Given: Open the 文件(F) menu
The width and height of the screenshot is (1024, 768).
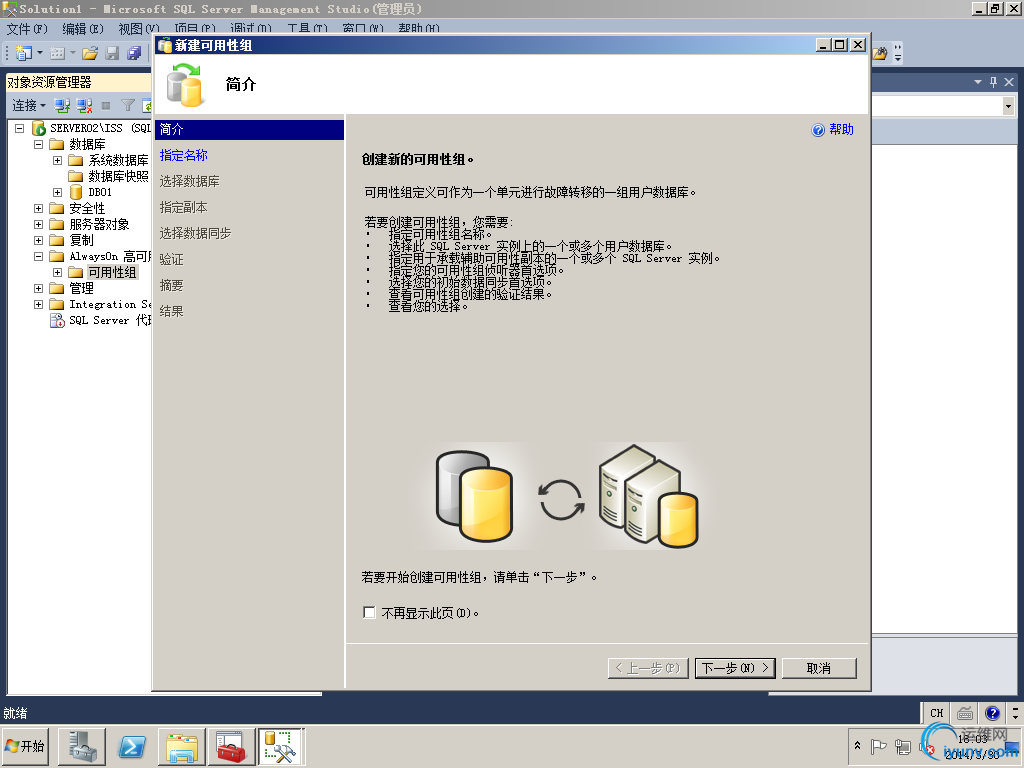Looking at the screenshot, I should pos(27,29).
